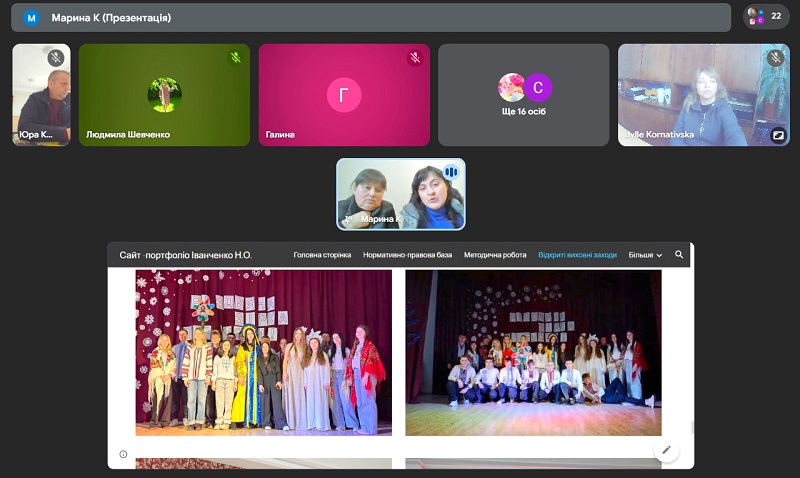
Task: Click the Сайт-портфоліо Іванченко Н.О. title
Action: point(185,255)
